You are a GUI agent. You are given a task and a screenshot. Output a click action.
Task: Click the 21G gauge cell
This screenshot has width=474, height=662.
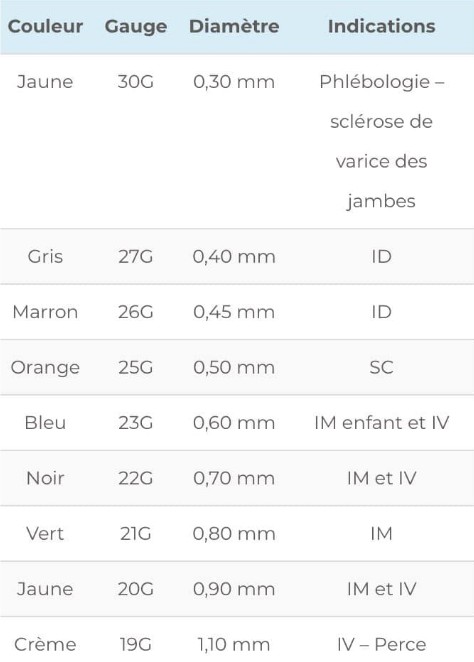tap(135, 534)
